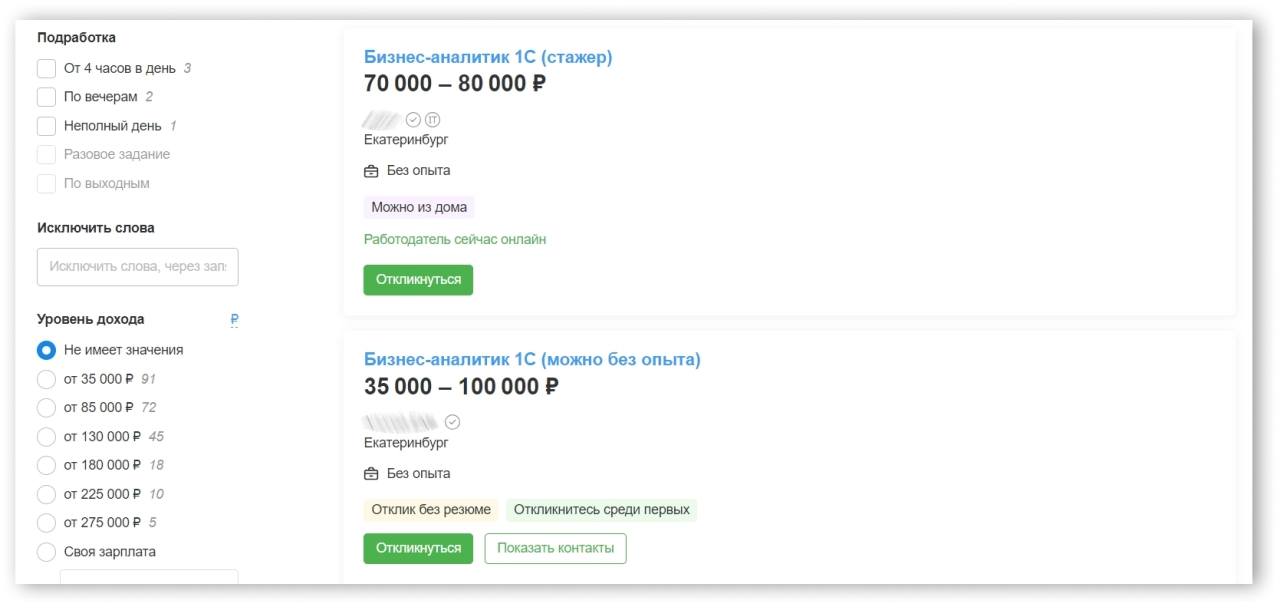Pick the 'Не имеет значения' income option
This screenshot has width=1280, height=607.
[46, 350]
